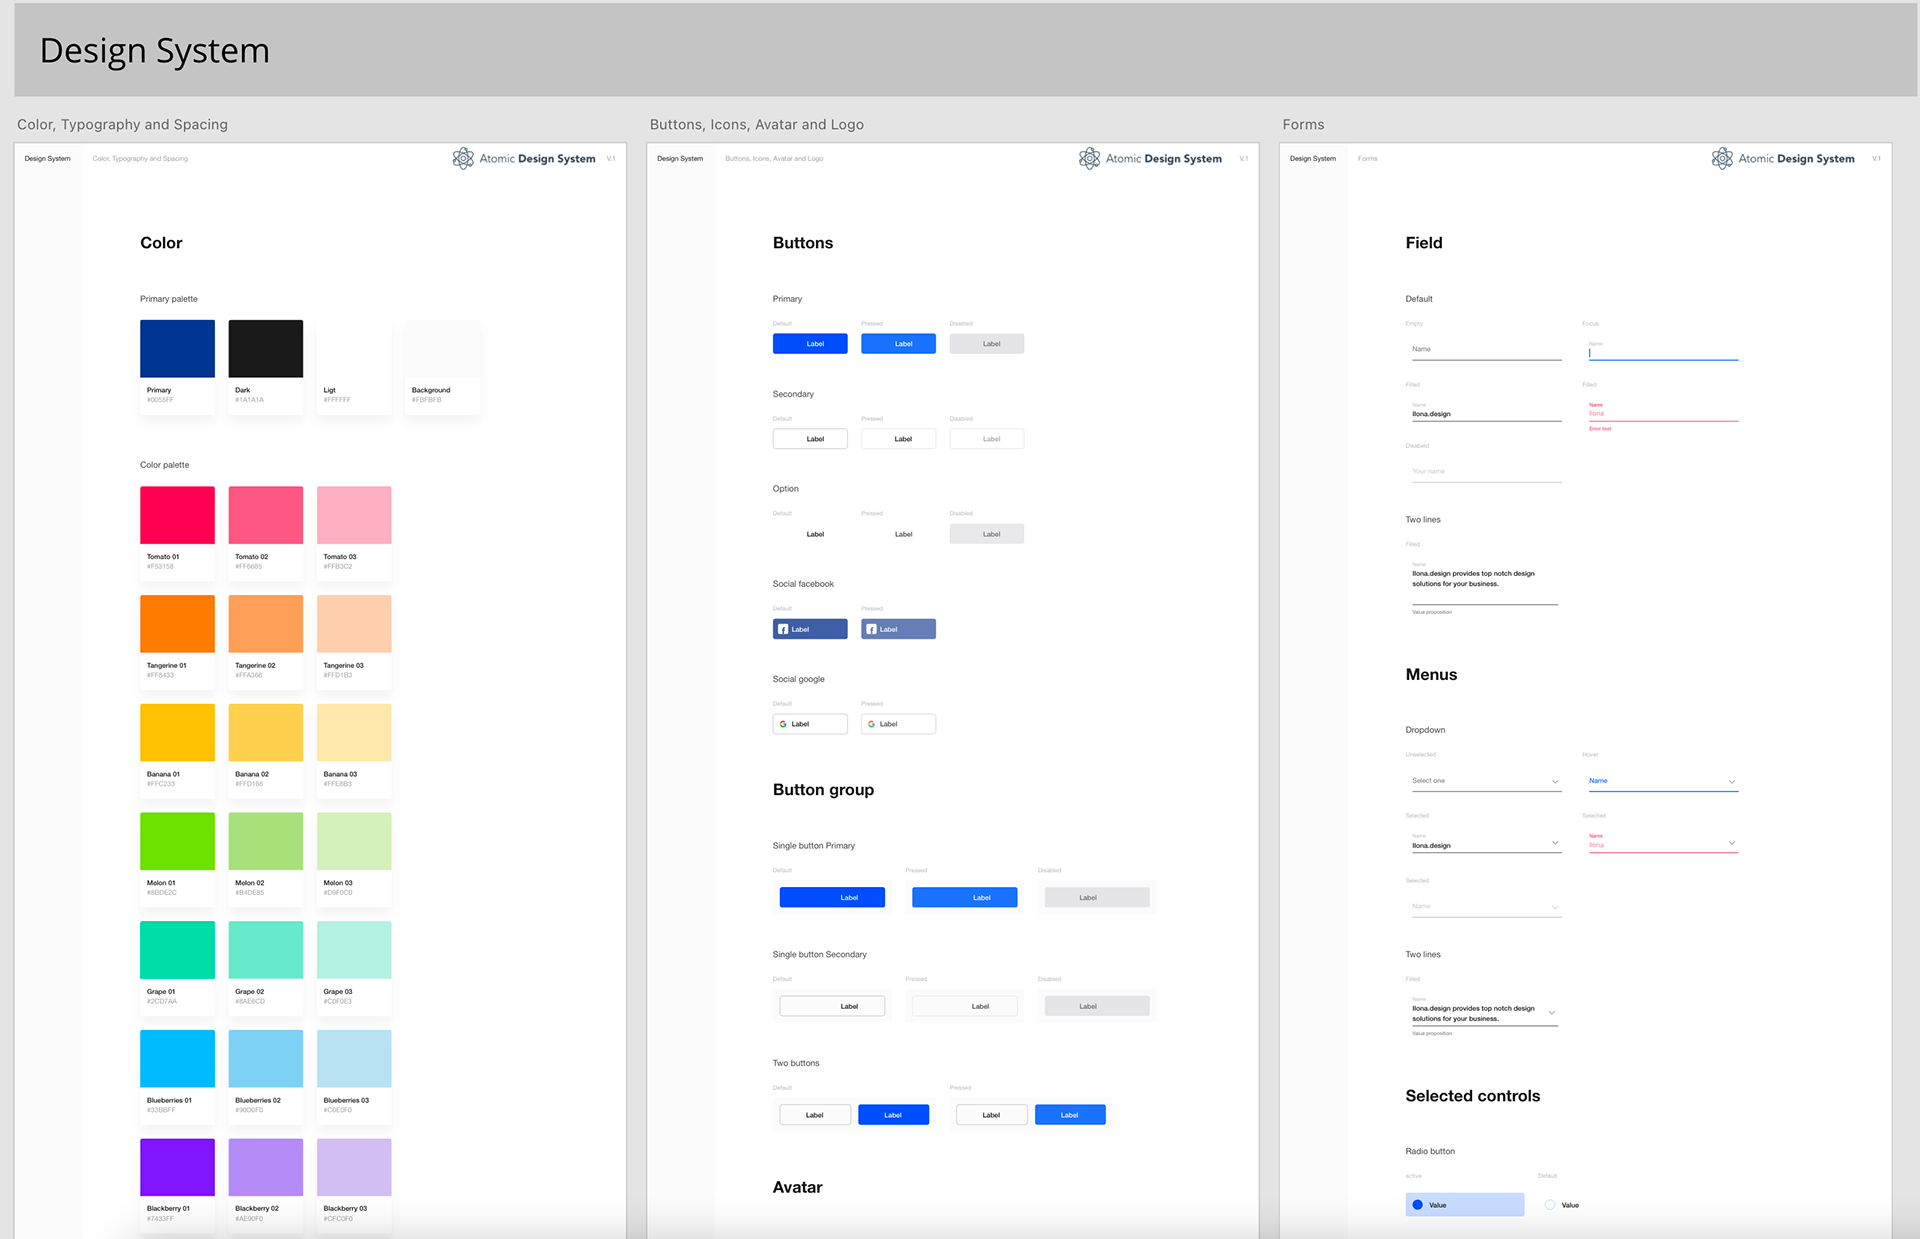
Task: Click the 'Button group' heading
Action: [x=823, y=790]
